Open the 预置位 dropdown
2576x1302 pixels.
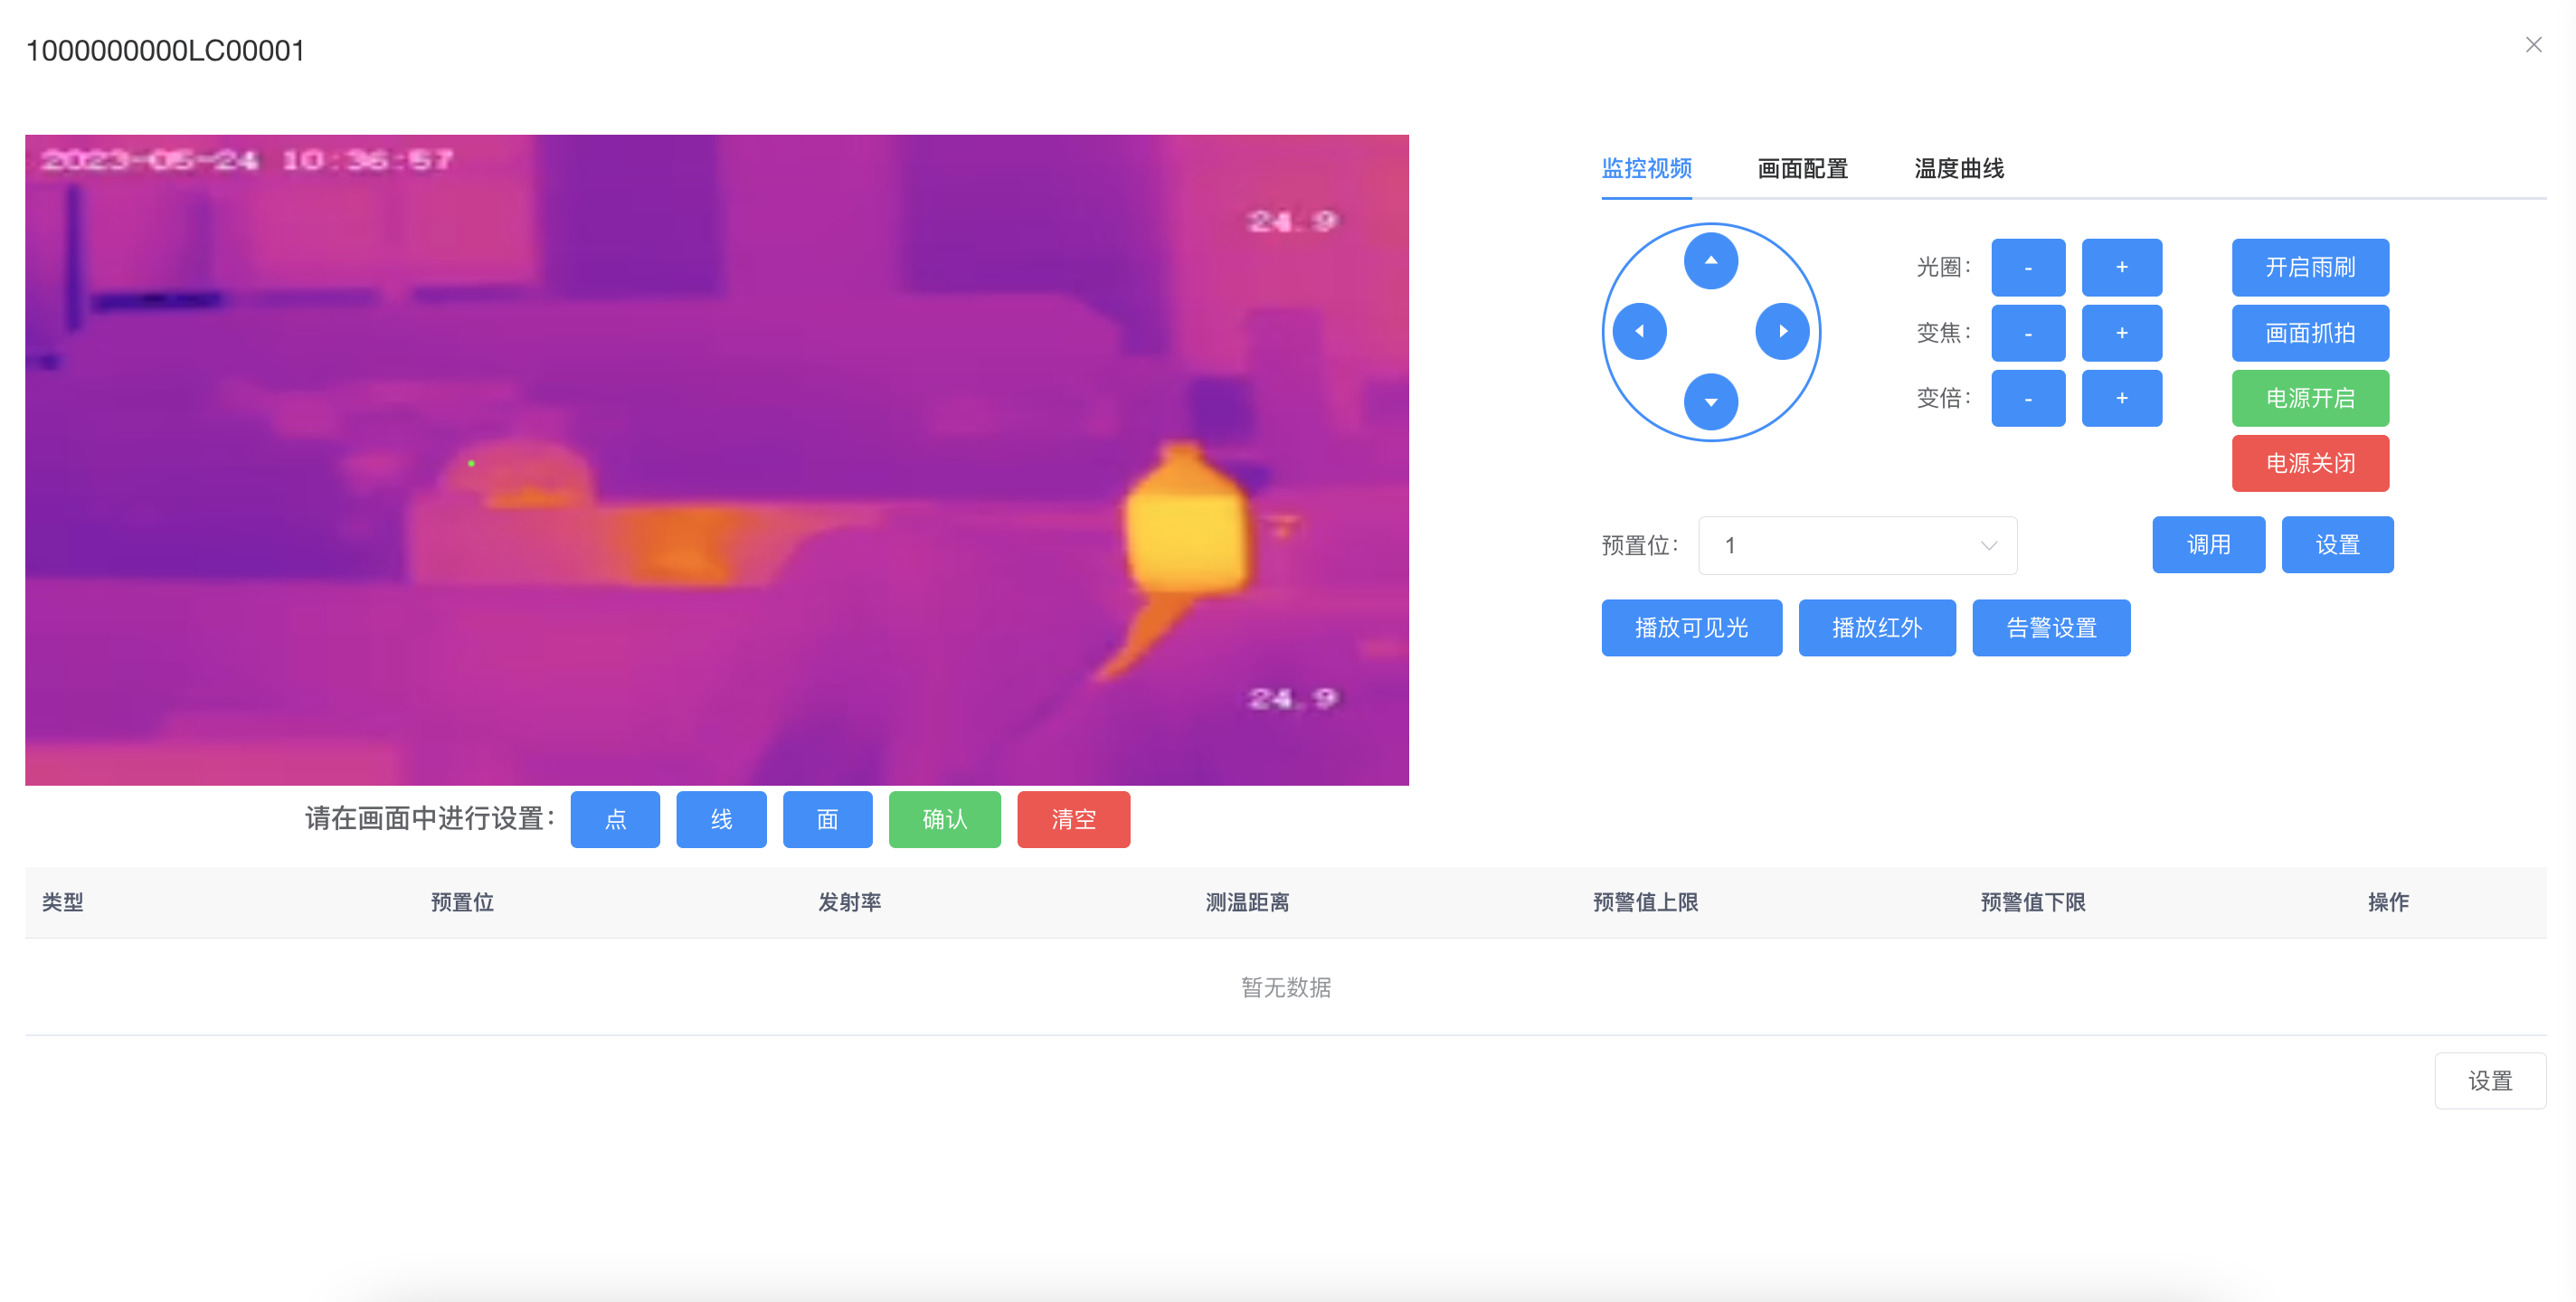pos(1857,545)
